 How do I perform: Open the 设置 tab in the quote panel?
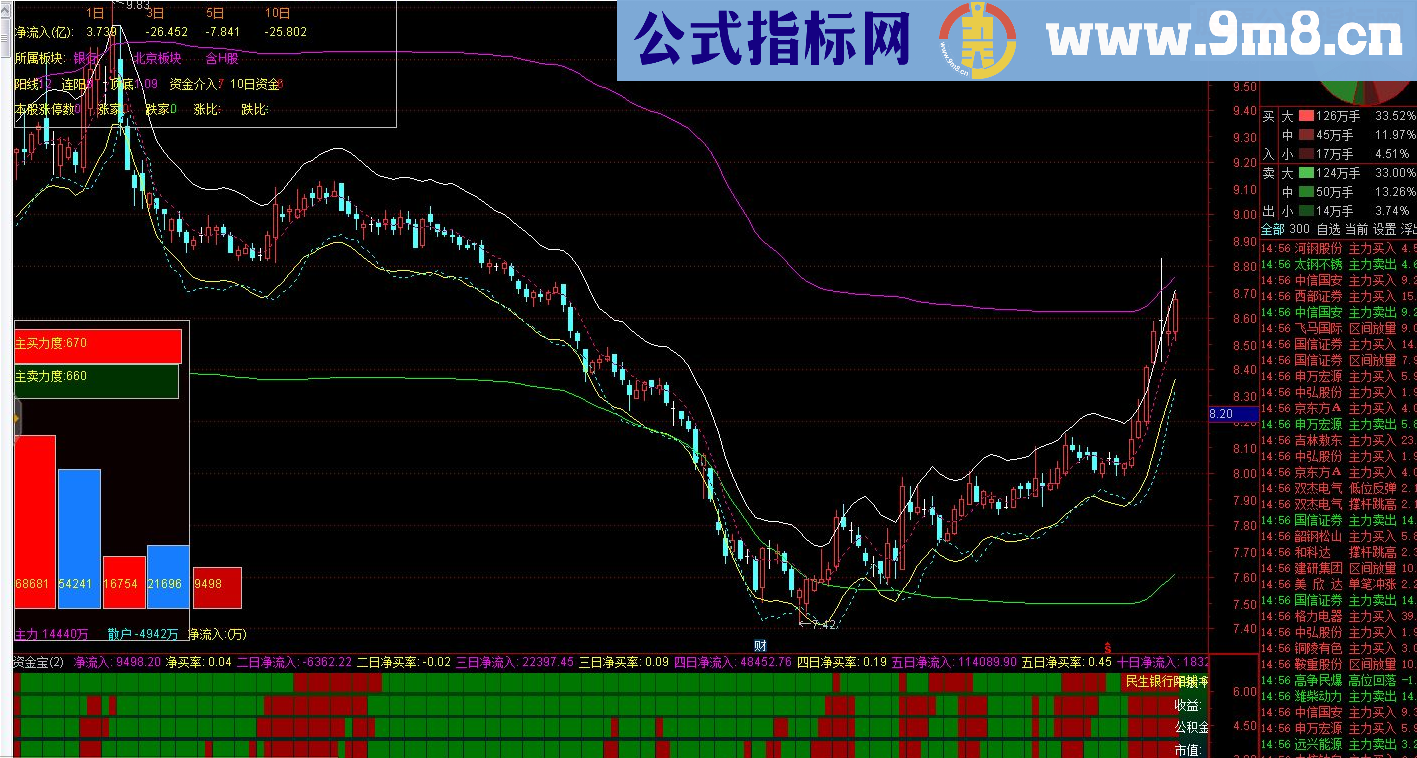click(1384, 228)
